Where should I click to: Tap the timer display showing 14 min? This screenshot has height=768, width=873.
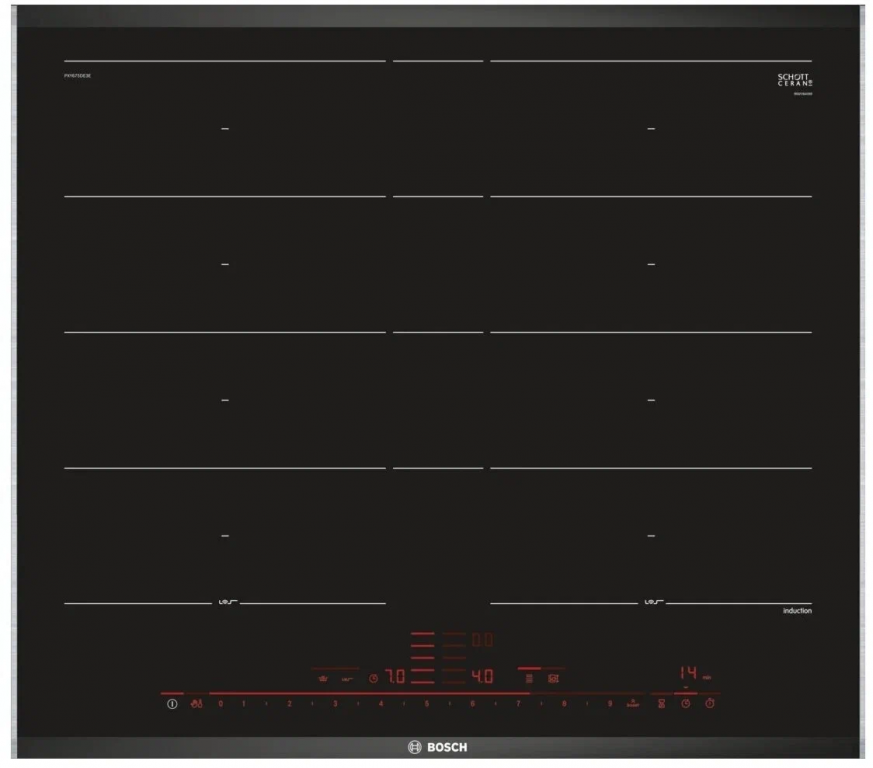[x=688, y=673]
